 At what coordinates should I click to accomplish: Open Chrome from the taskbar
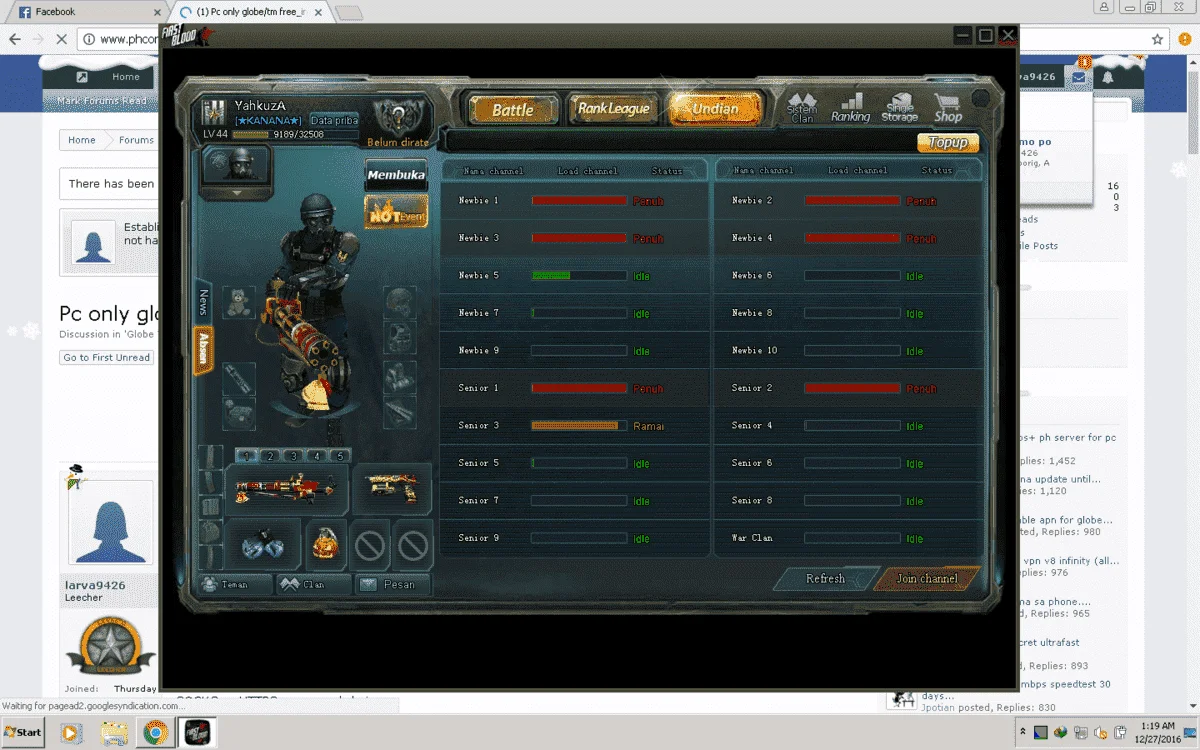[x=155, y=733]
